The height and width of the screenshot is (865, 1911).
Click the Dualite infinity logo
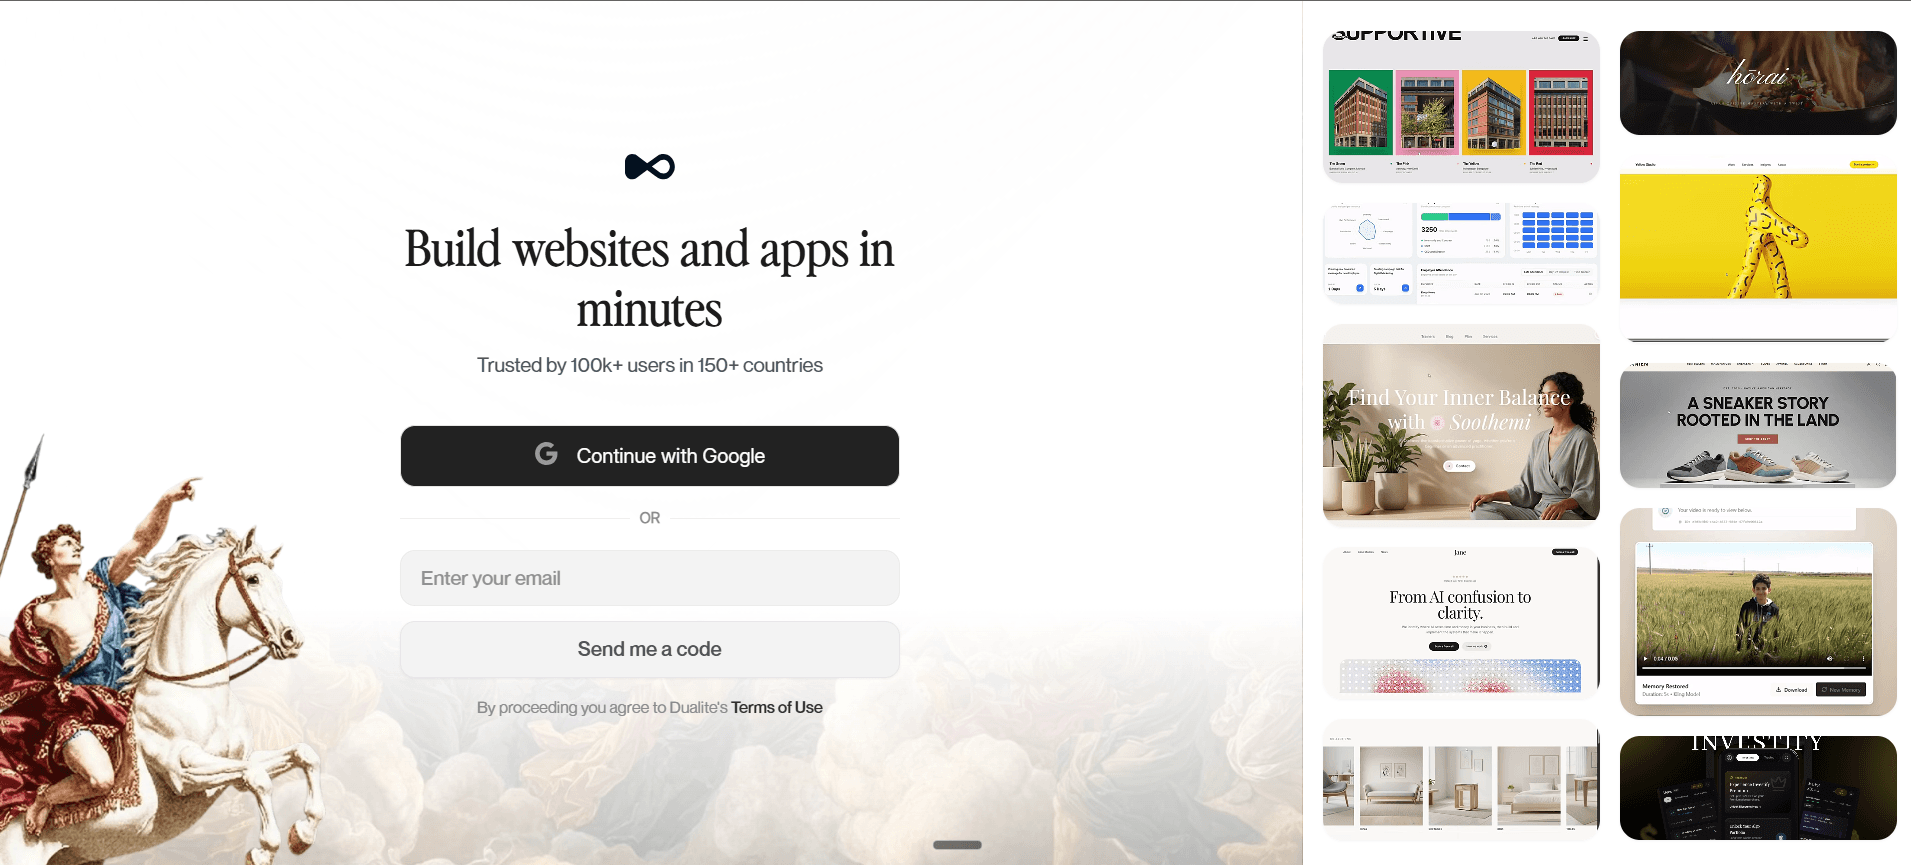click(650, 166)
